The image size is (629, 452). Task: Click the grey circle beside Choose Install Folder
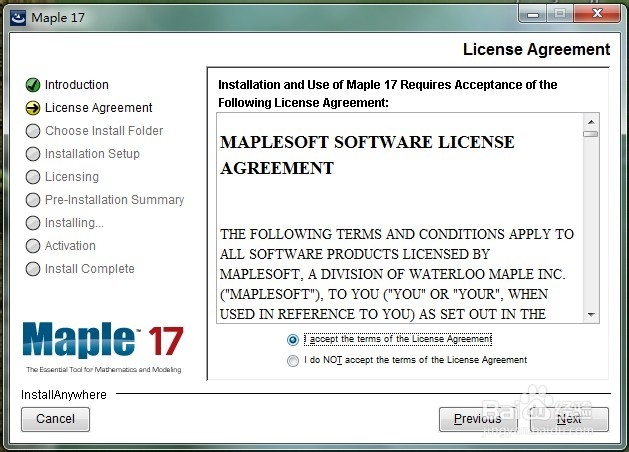(x=32, y=131)
